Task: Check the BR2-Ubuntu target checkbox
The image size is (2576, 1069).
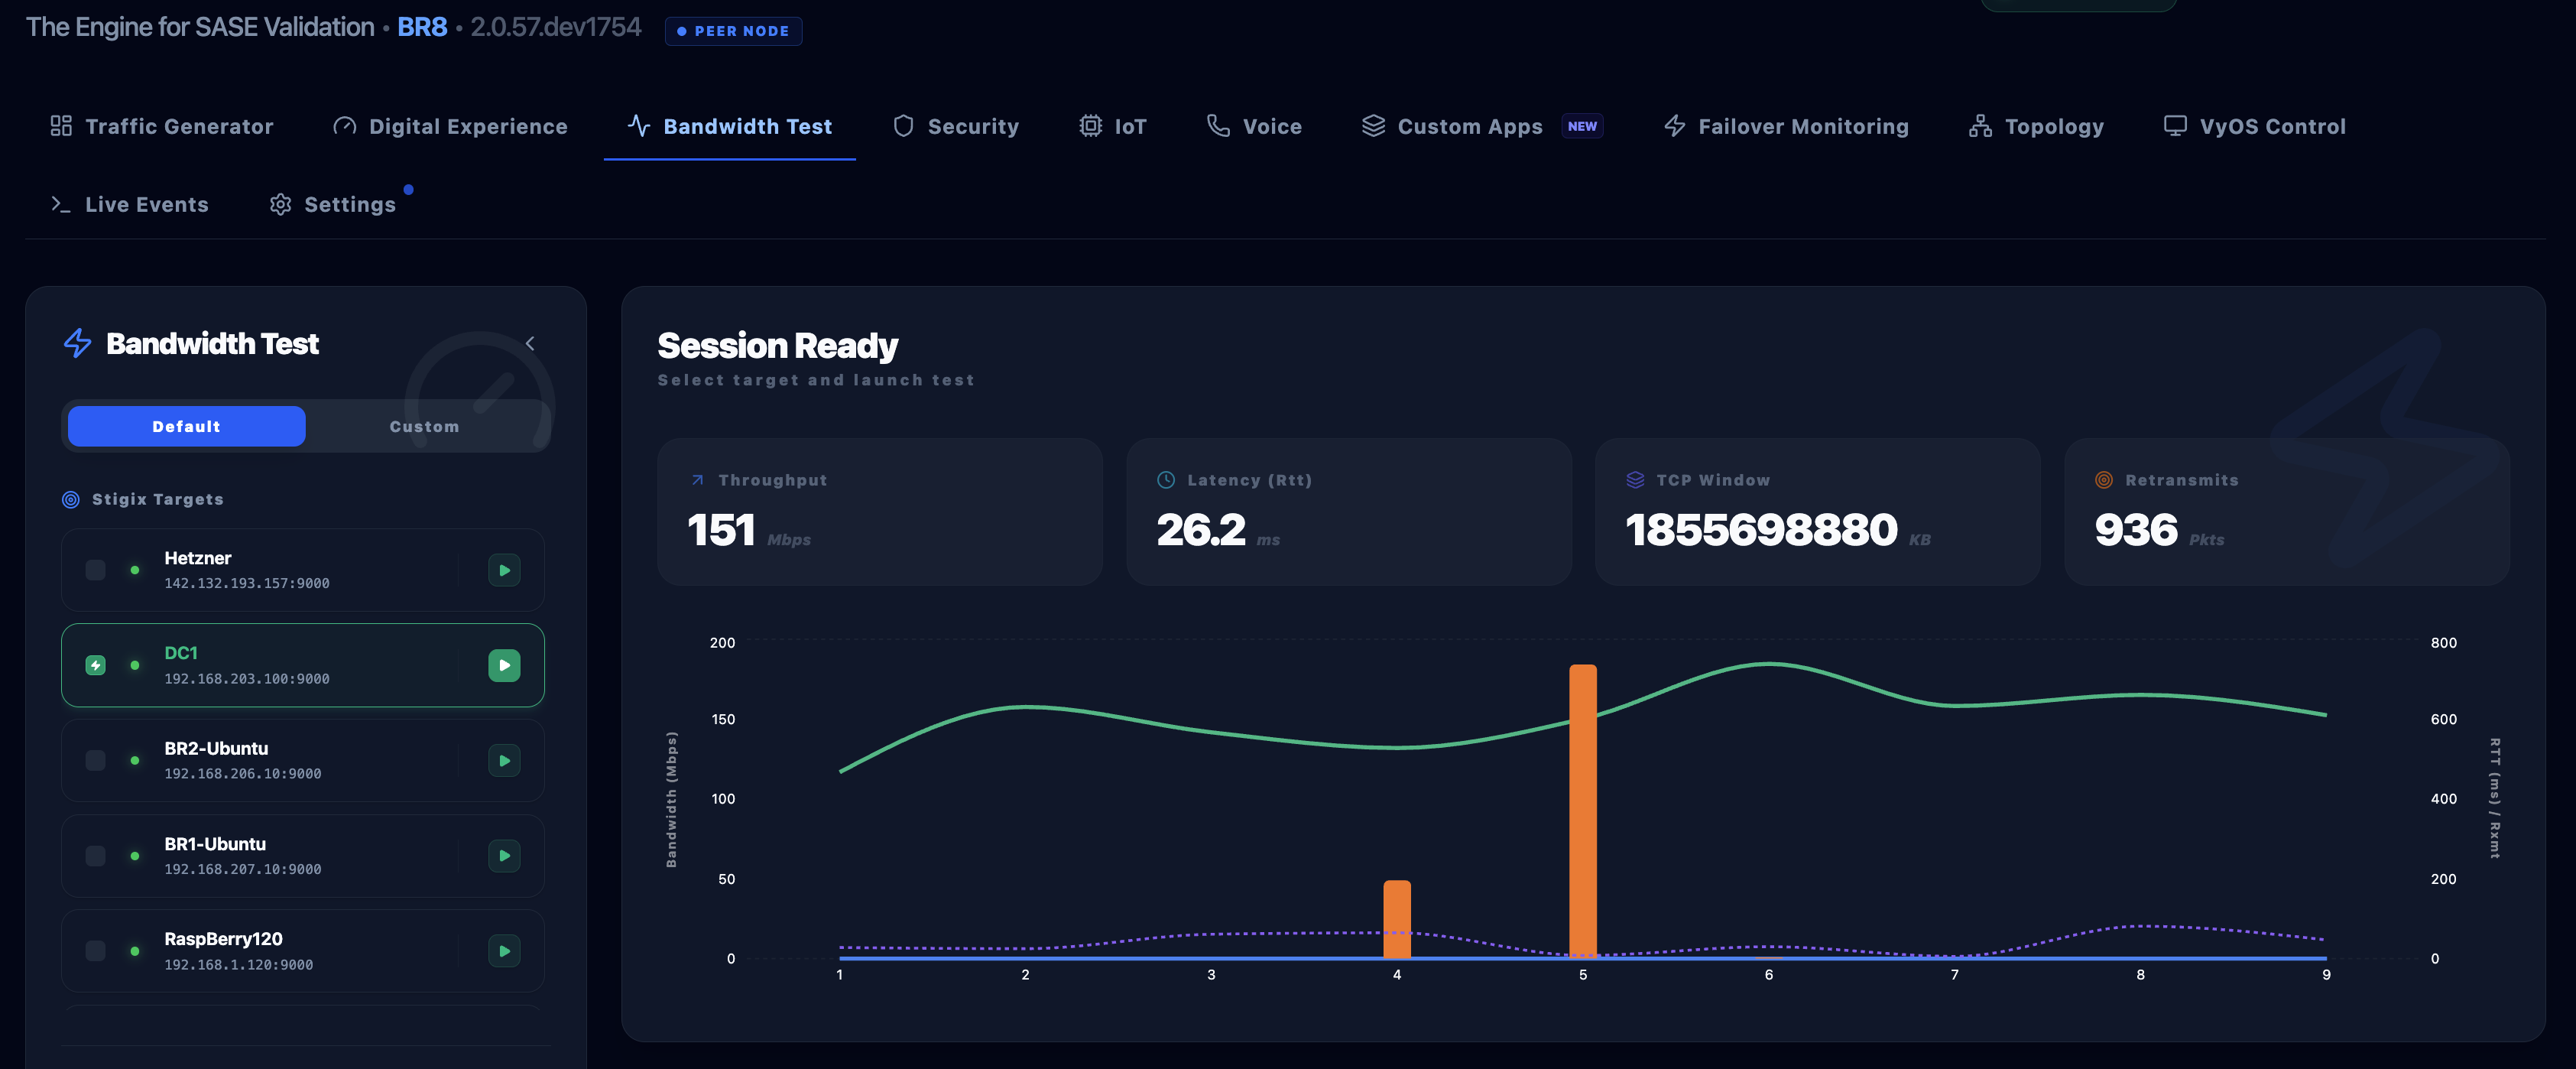Action: [95, 760]
